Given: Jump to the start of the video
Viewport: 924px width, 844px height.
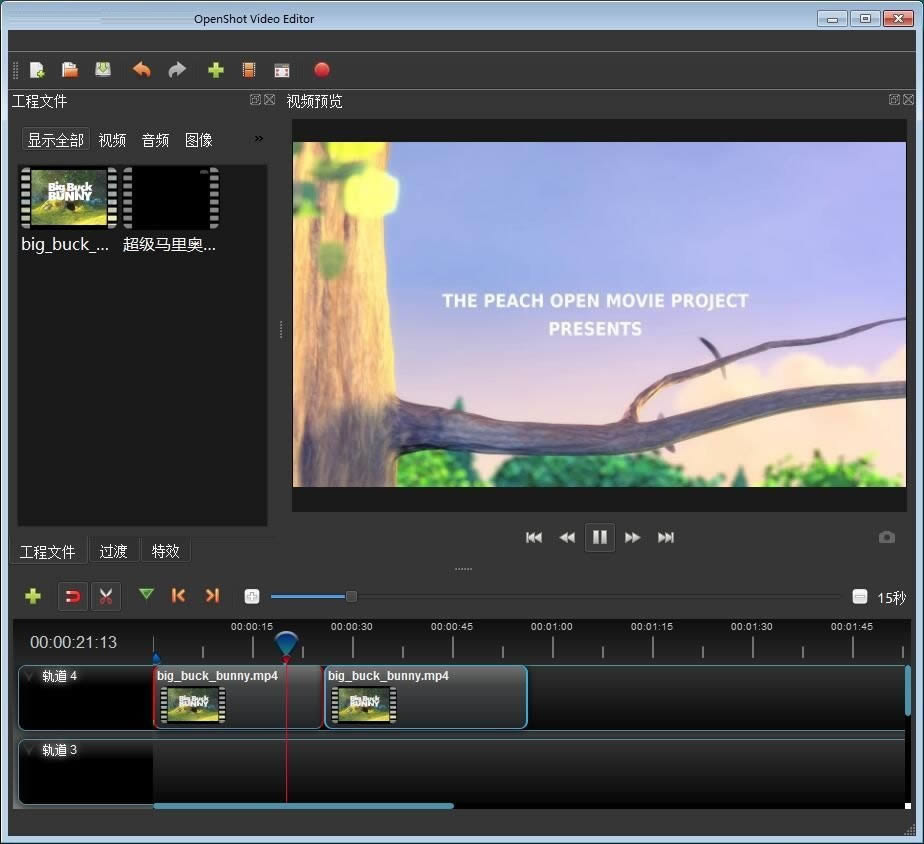Looking at the screenshot, I should point(534,538).
